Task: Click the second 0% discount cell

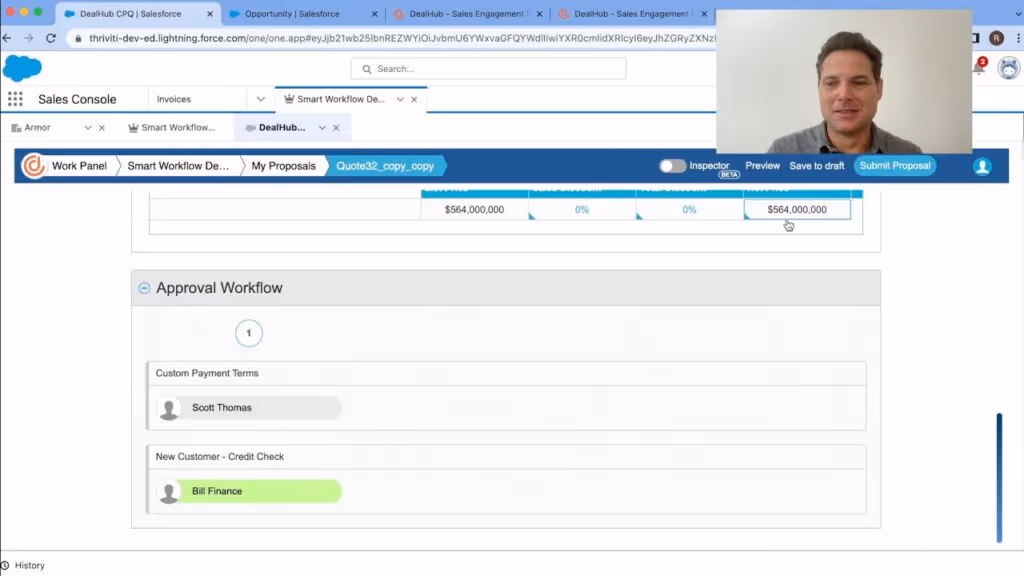Action: [690, 210]
